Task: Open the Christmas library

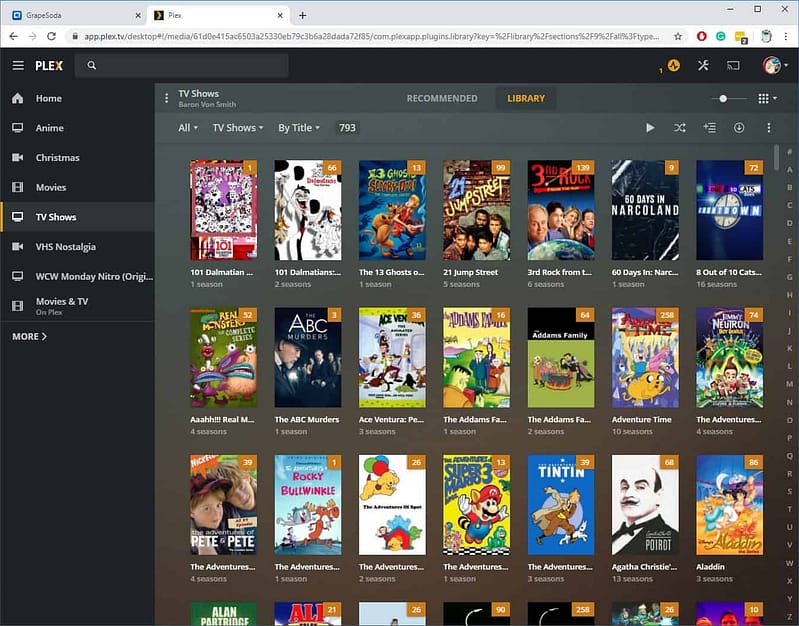Action: [x=77, y=158]
